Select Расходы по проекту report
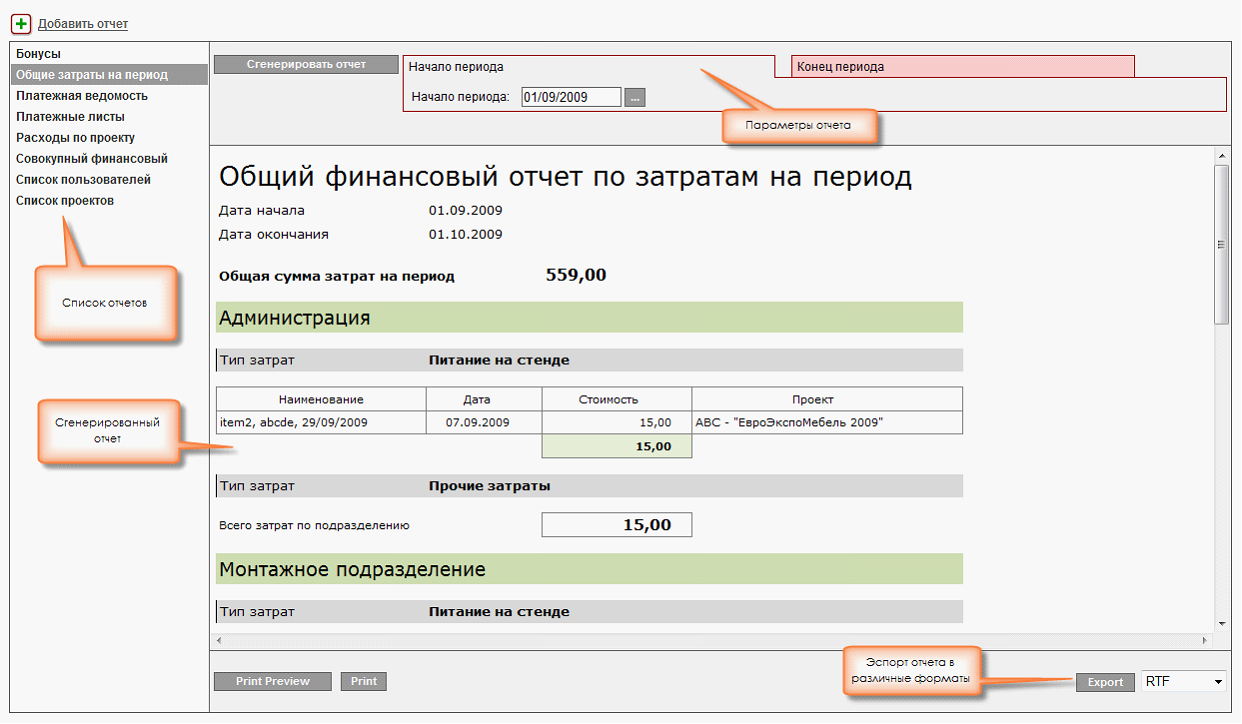 tap(75, 138)
